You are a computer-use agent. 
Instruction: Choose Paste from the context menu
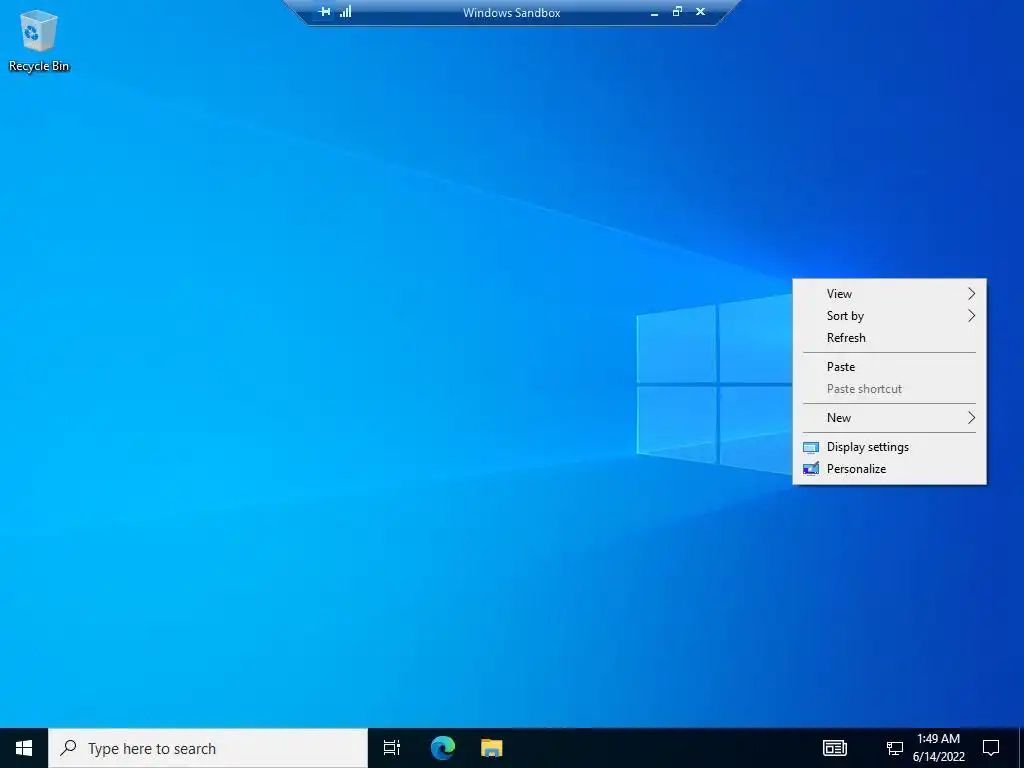click(889, 367)
